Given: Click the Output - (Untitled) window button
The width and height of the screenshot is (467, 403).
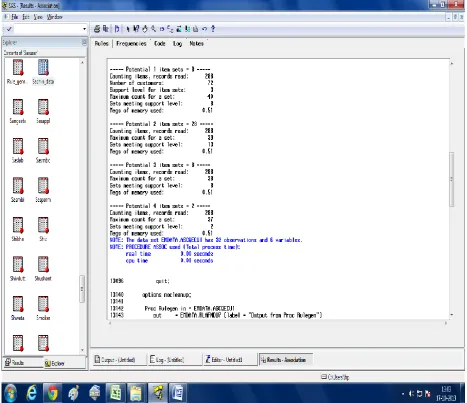Looking at the screenshot, I should click(x=119, y=360).
